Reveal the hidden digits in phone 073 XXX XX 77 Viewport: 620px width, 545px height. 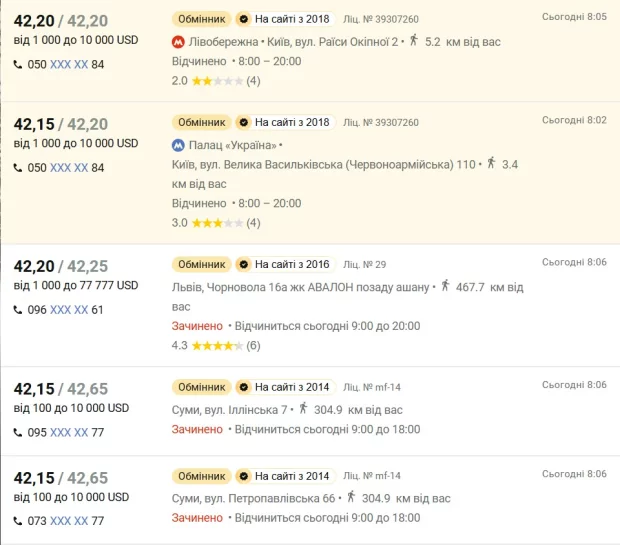[69, 521]
